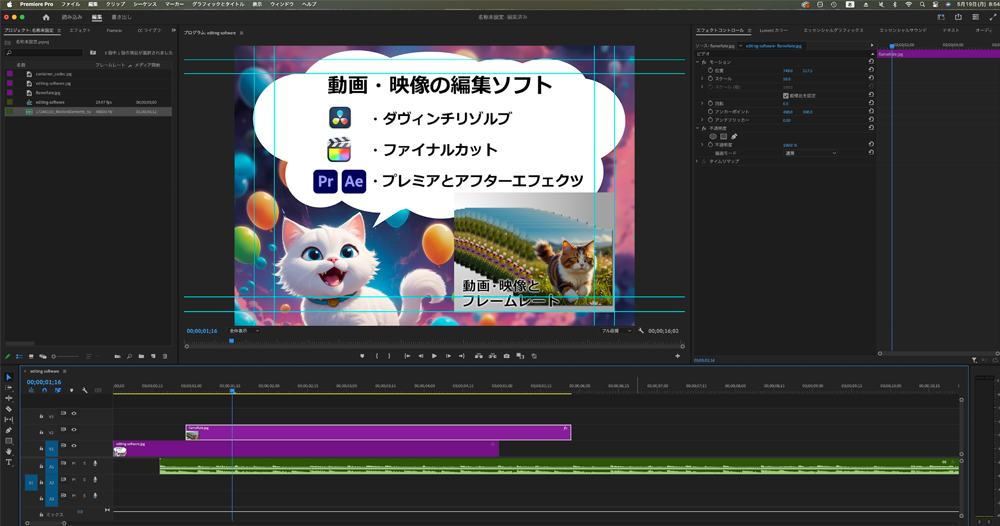
Task: Expand the Scale property
Action: [x=703, y=79]
